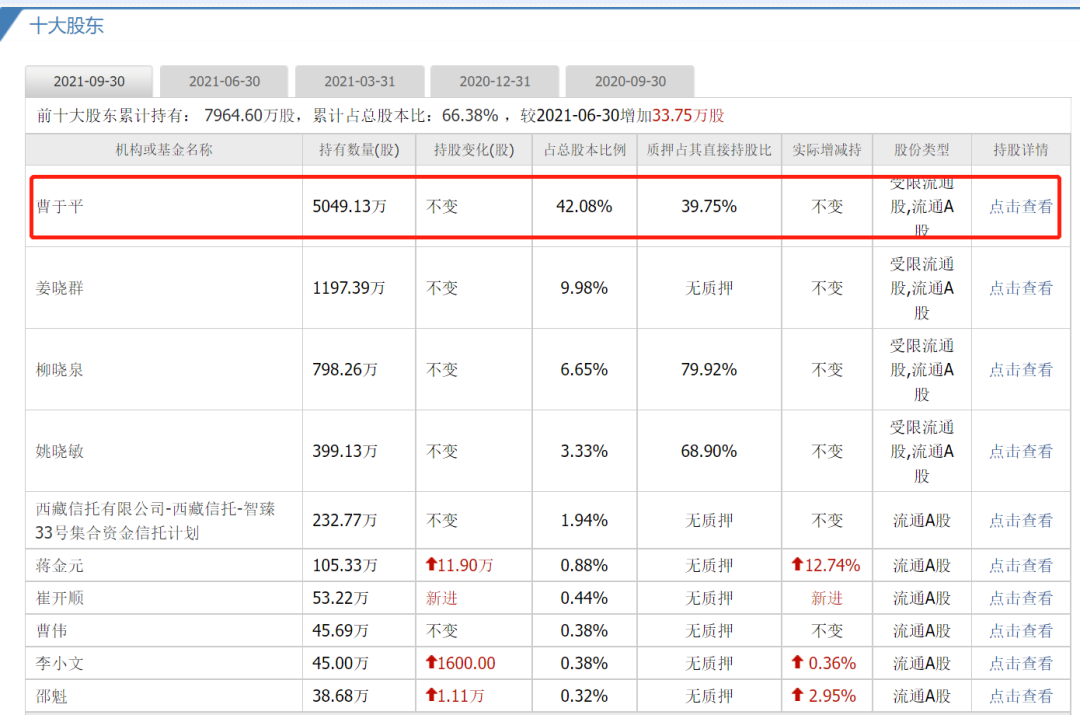Switch to the 2020-12-31 tab

[495, 81]
